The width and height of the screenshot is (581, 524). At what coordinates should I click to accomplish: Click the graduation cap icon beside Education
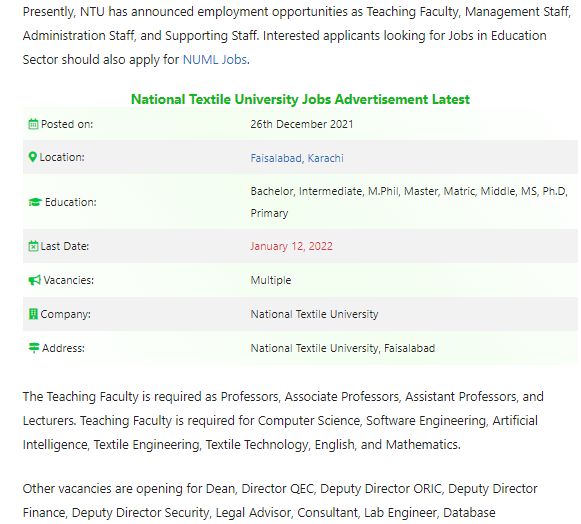click(35, 202)
